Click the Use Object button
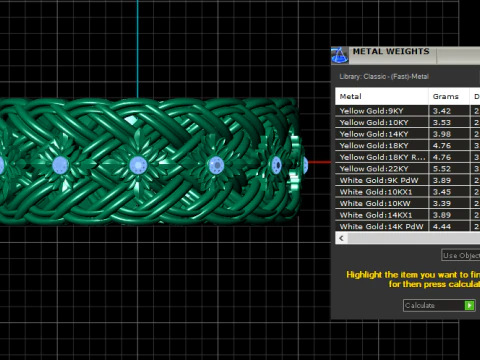 (461, 255)
